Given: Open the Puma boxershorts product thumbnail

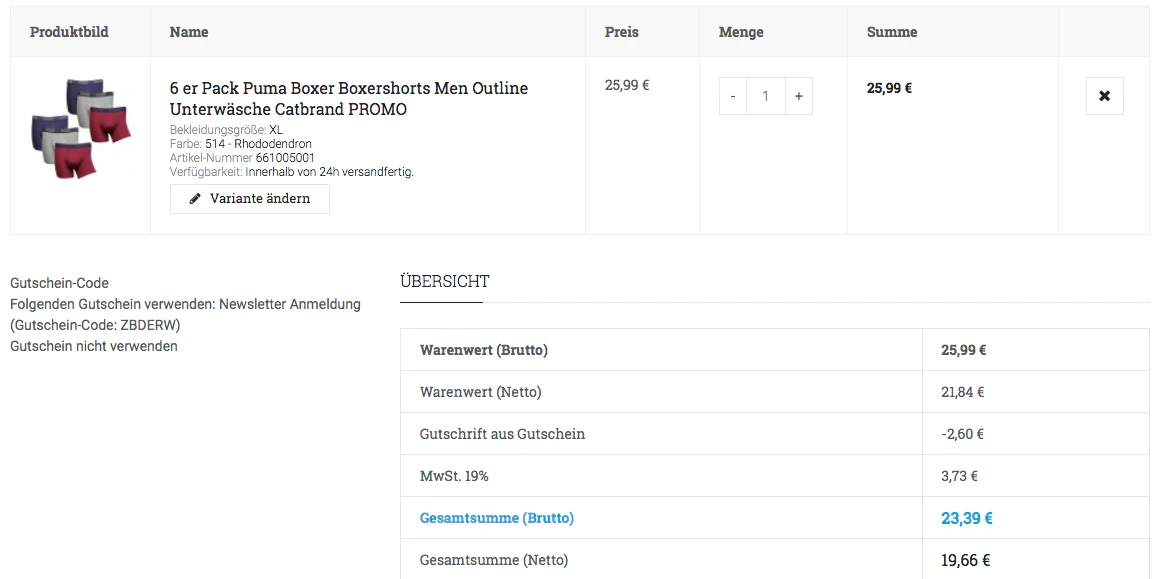Looking at the screenshot, I should pos(80,128).
